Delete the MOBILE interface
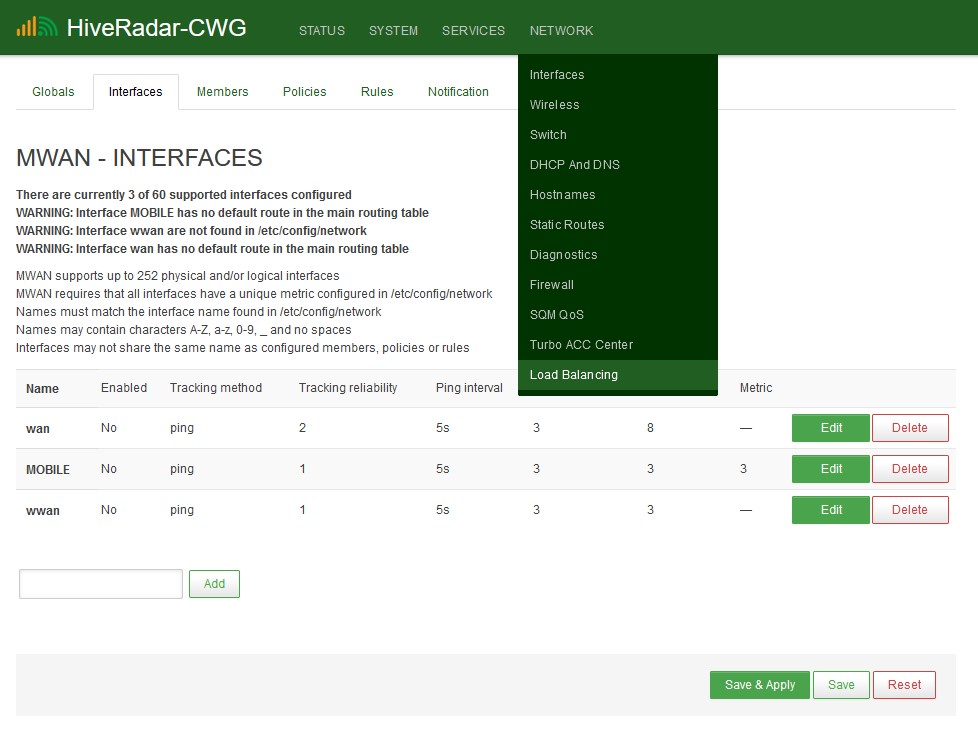The height and width of the screenshot is (740, 978). pos(910,468)
